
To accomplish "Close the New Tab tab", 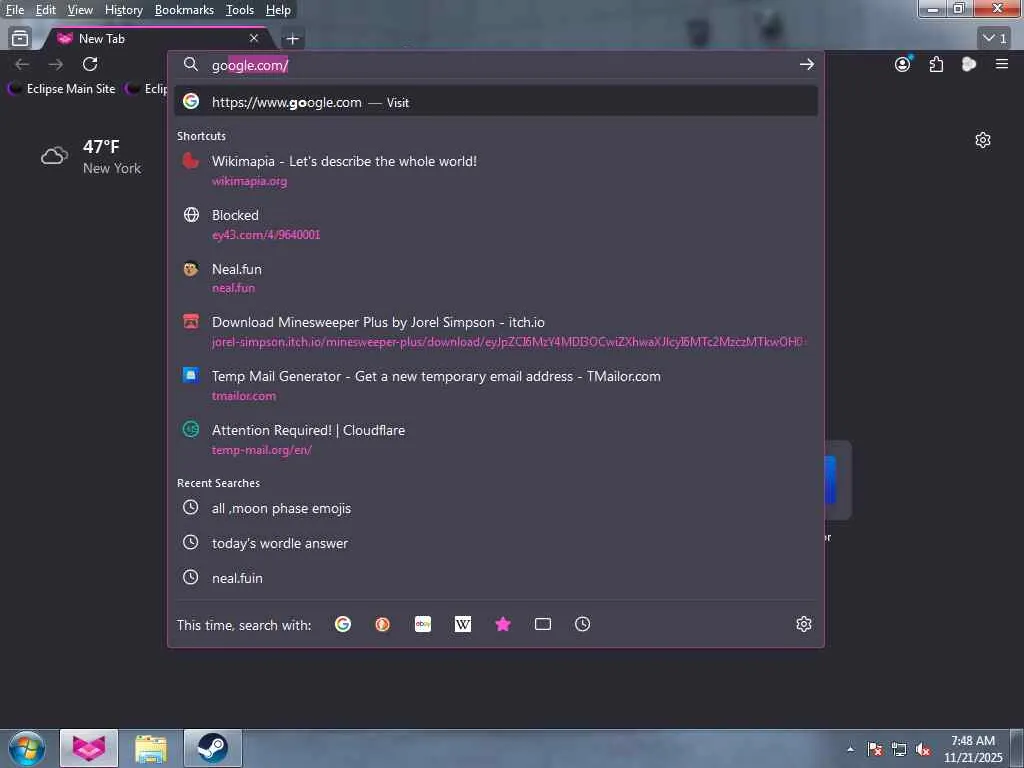I will tap(254, 39).
